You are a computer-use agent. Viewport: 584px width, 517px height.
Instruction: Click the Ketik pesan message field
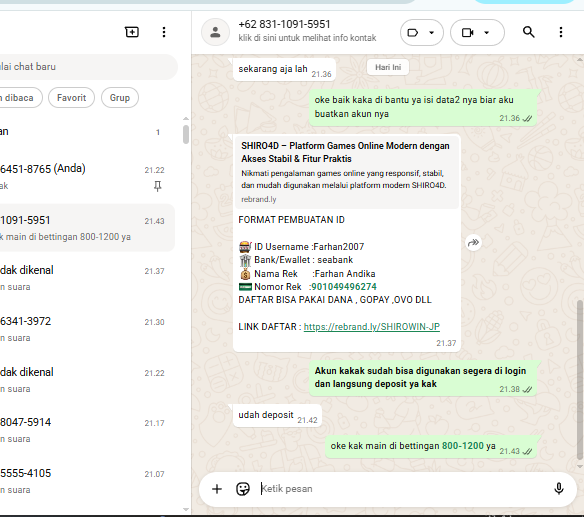coord(402,488)
